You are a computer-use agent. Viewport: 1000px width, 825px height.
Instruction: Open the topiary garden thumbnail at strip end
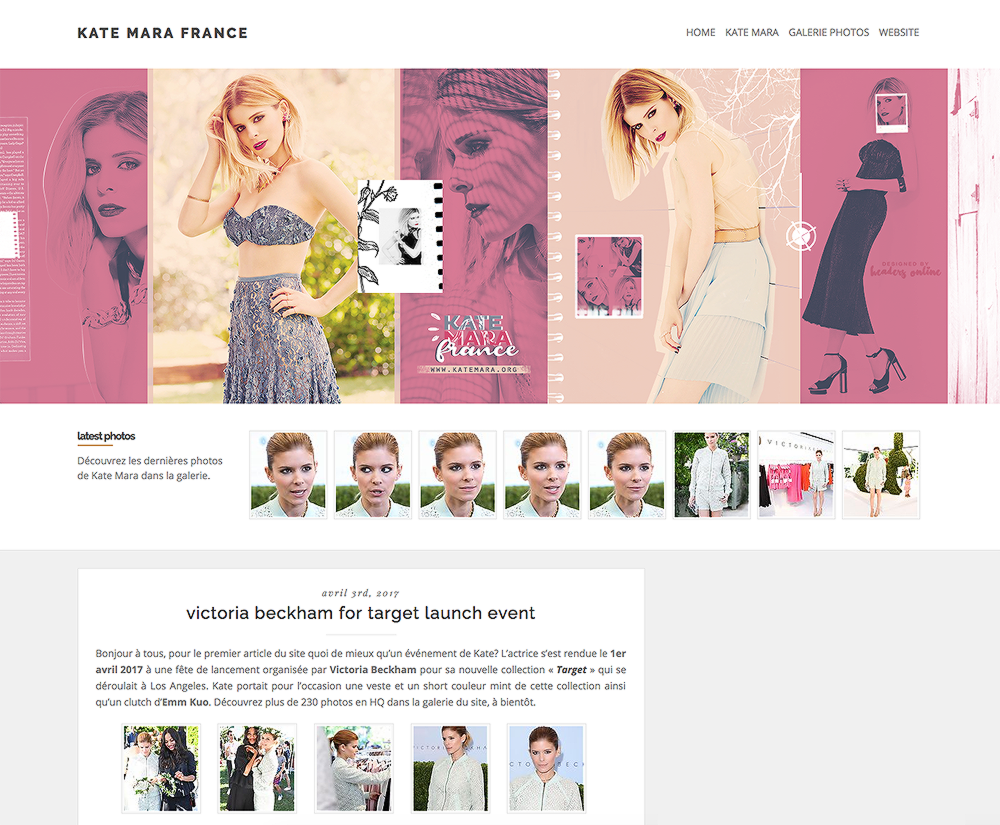881,475
